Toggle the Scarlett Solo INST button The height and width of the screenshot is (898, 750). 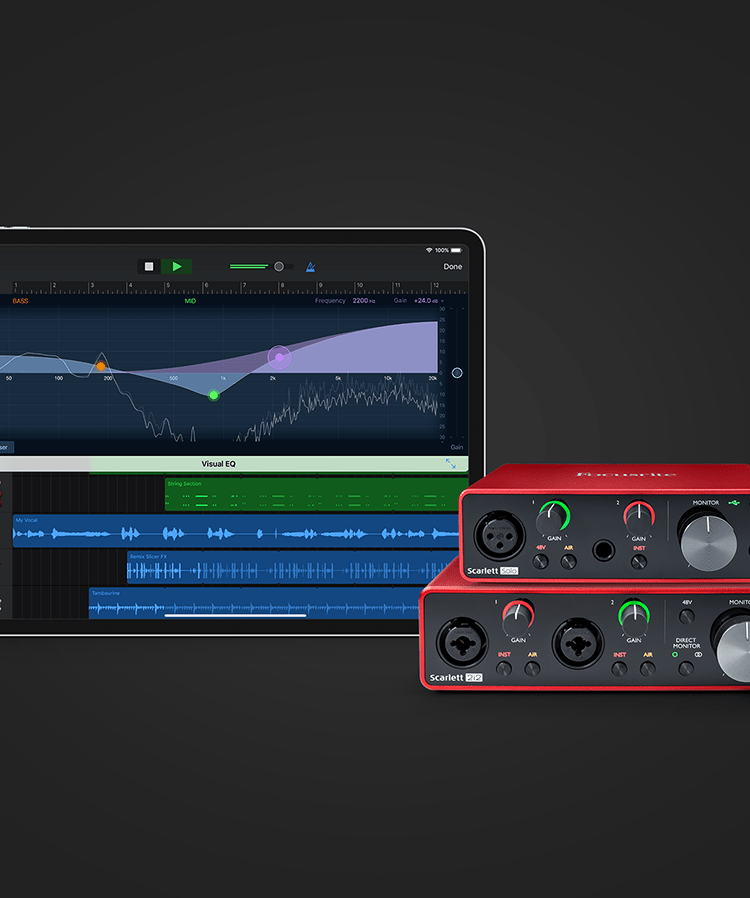(638, 562)
